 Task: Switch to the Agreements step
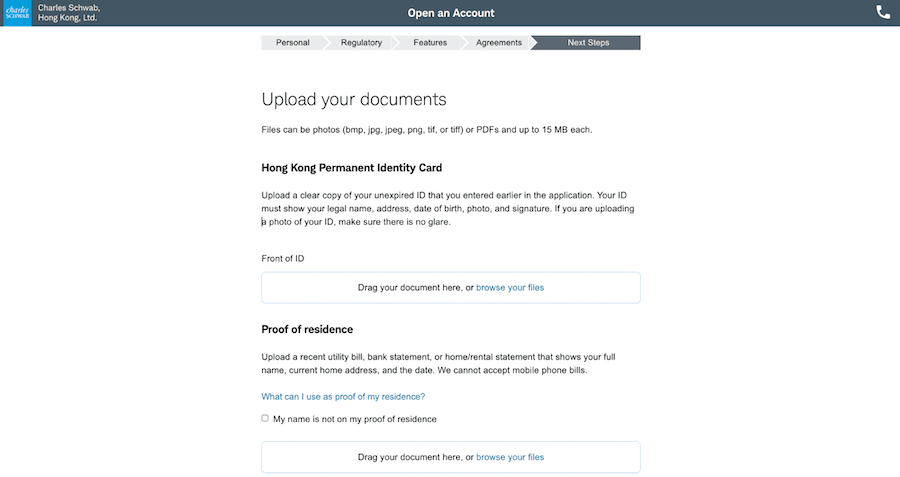click(498, 43)
